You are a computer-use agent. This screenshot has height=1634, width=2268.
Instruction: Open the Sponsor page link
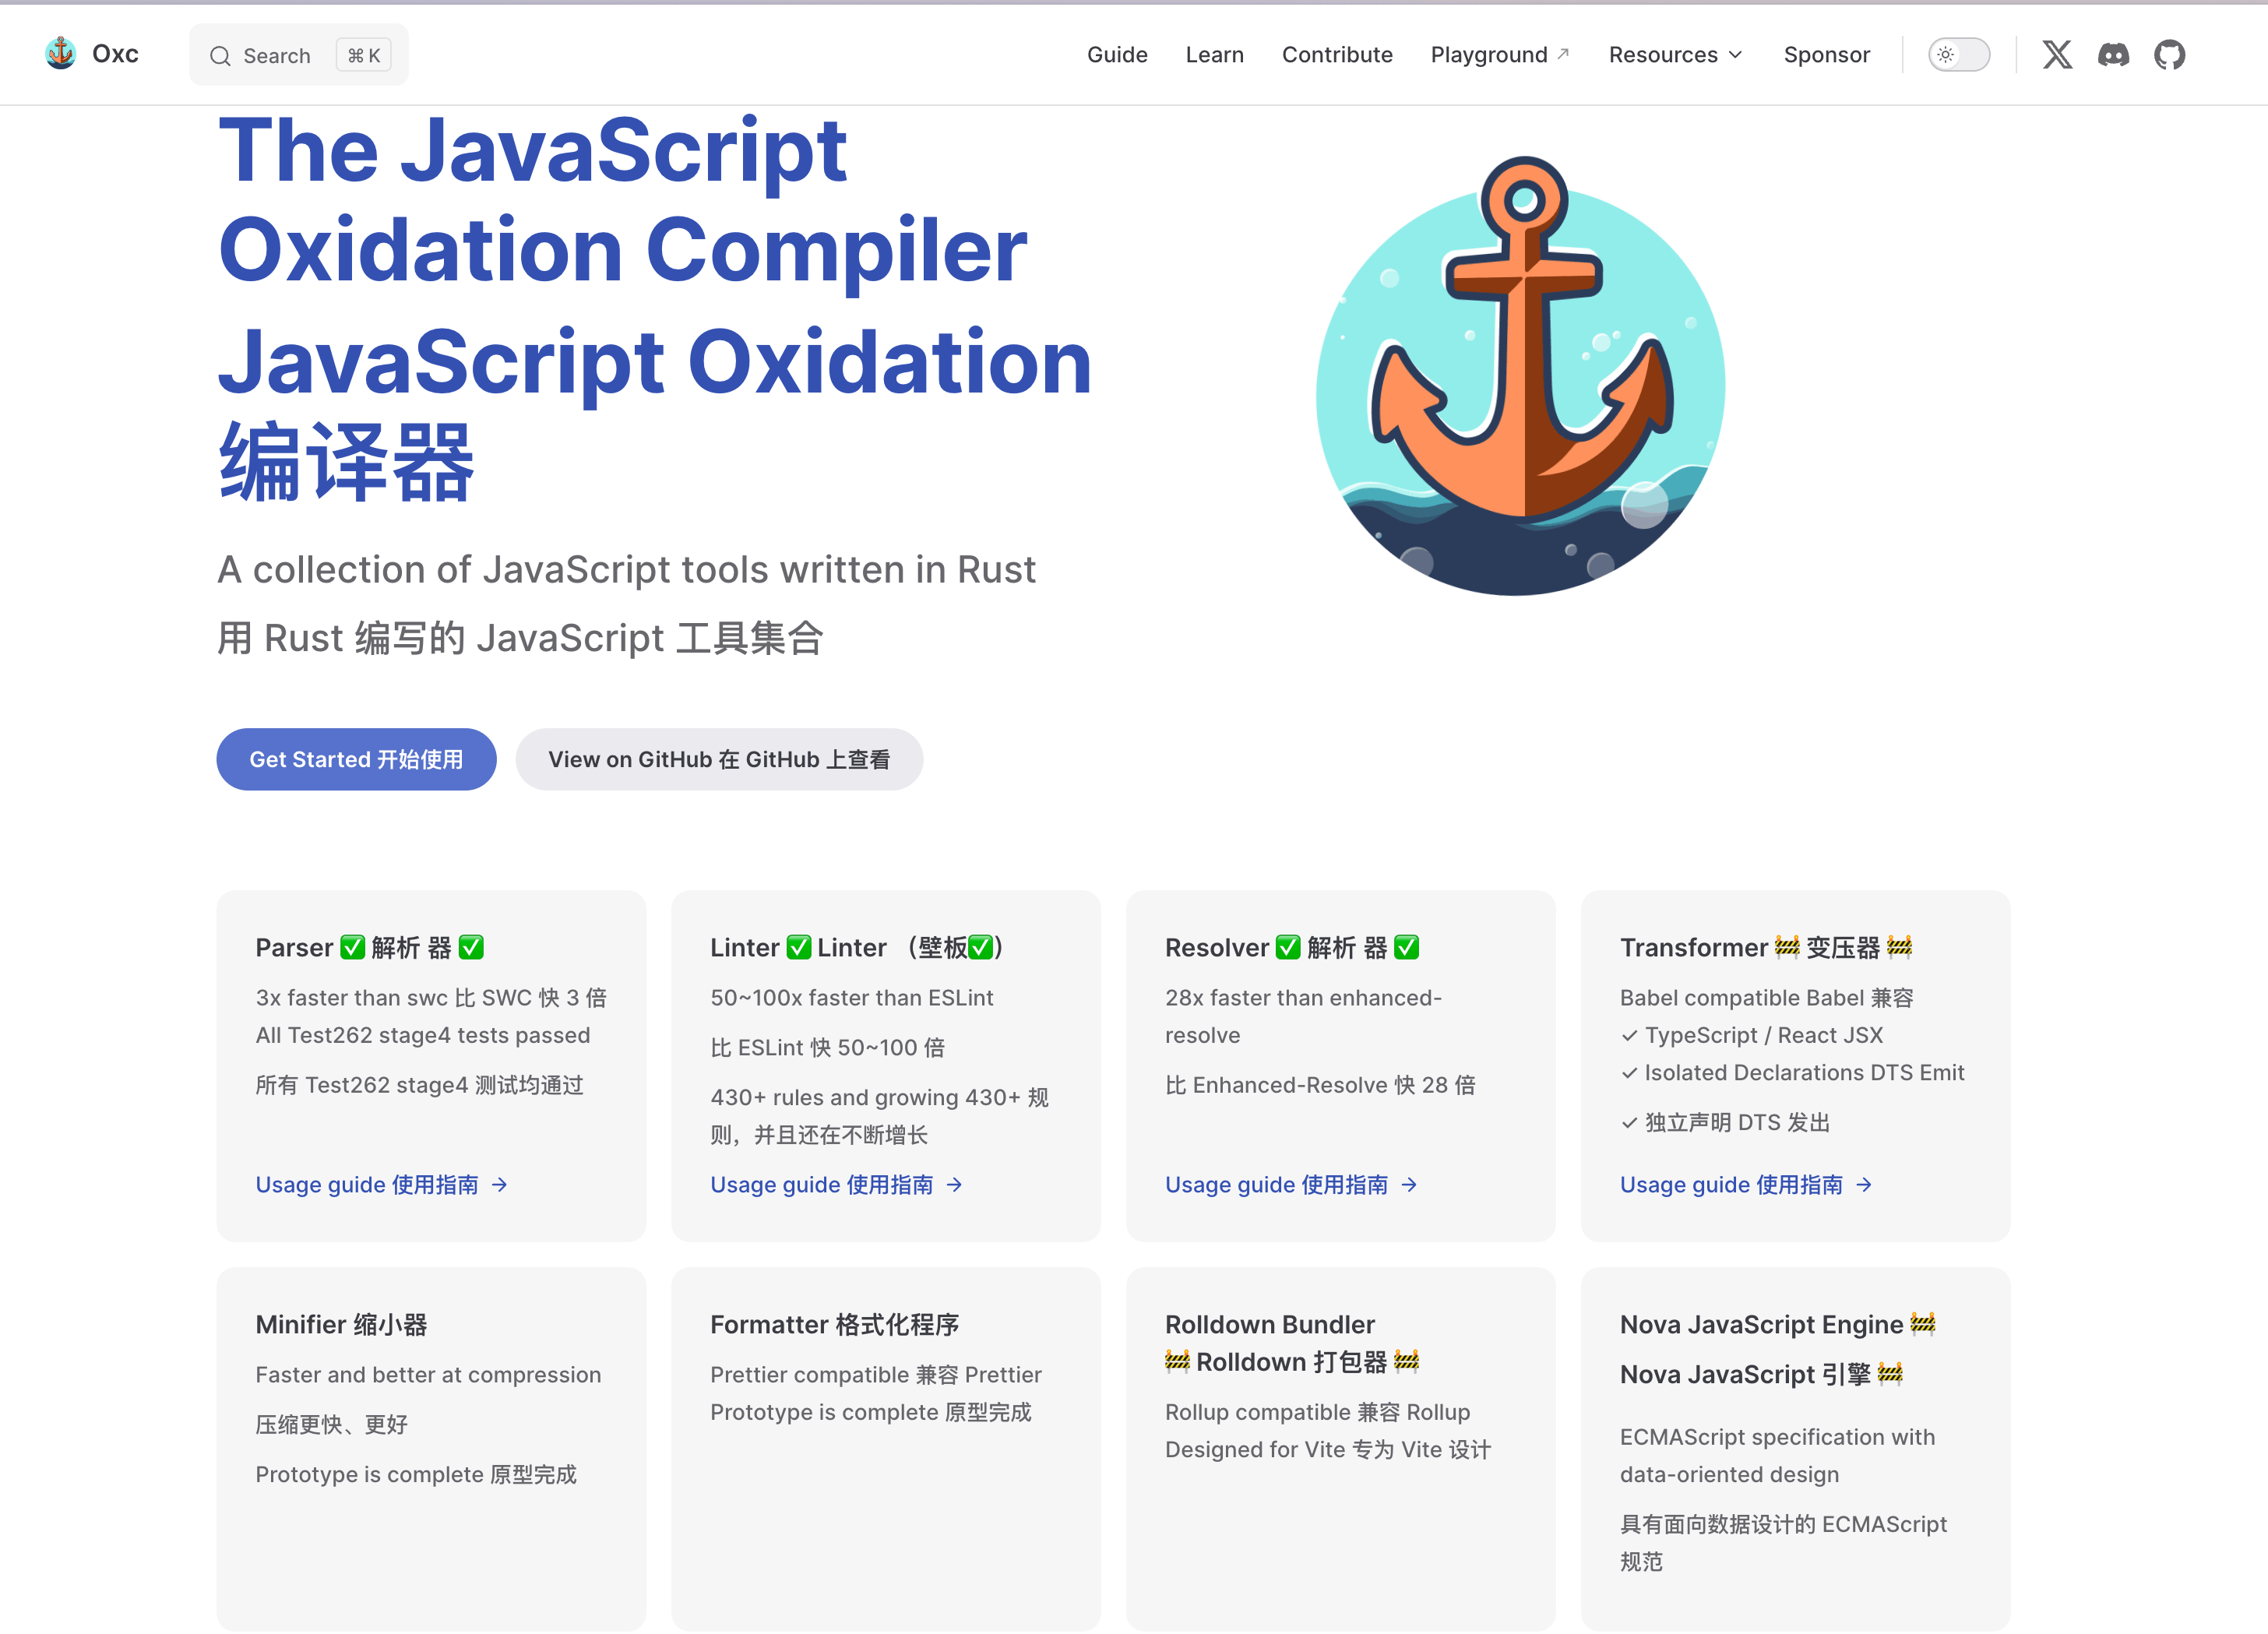tap(1826, 54)
